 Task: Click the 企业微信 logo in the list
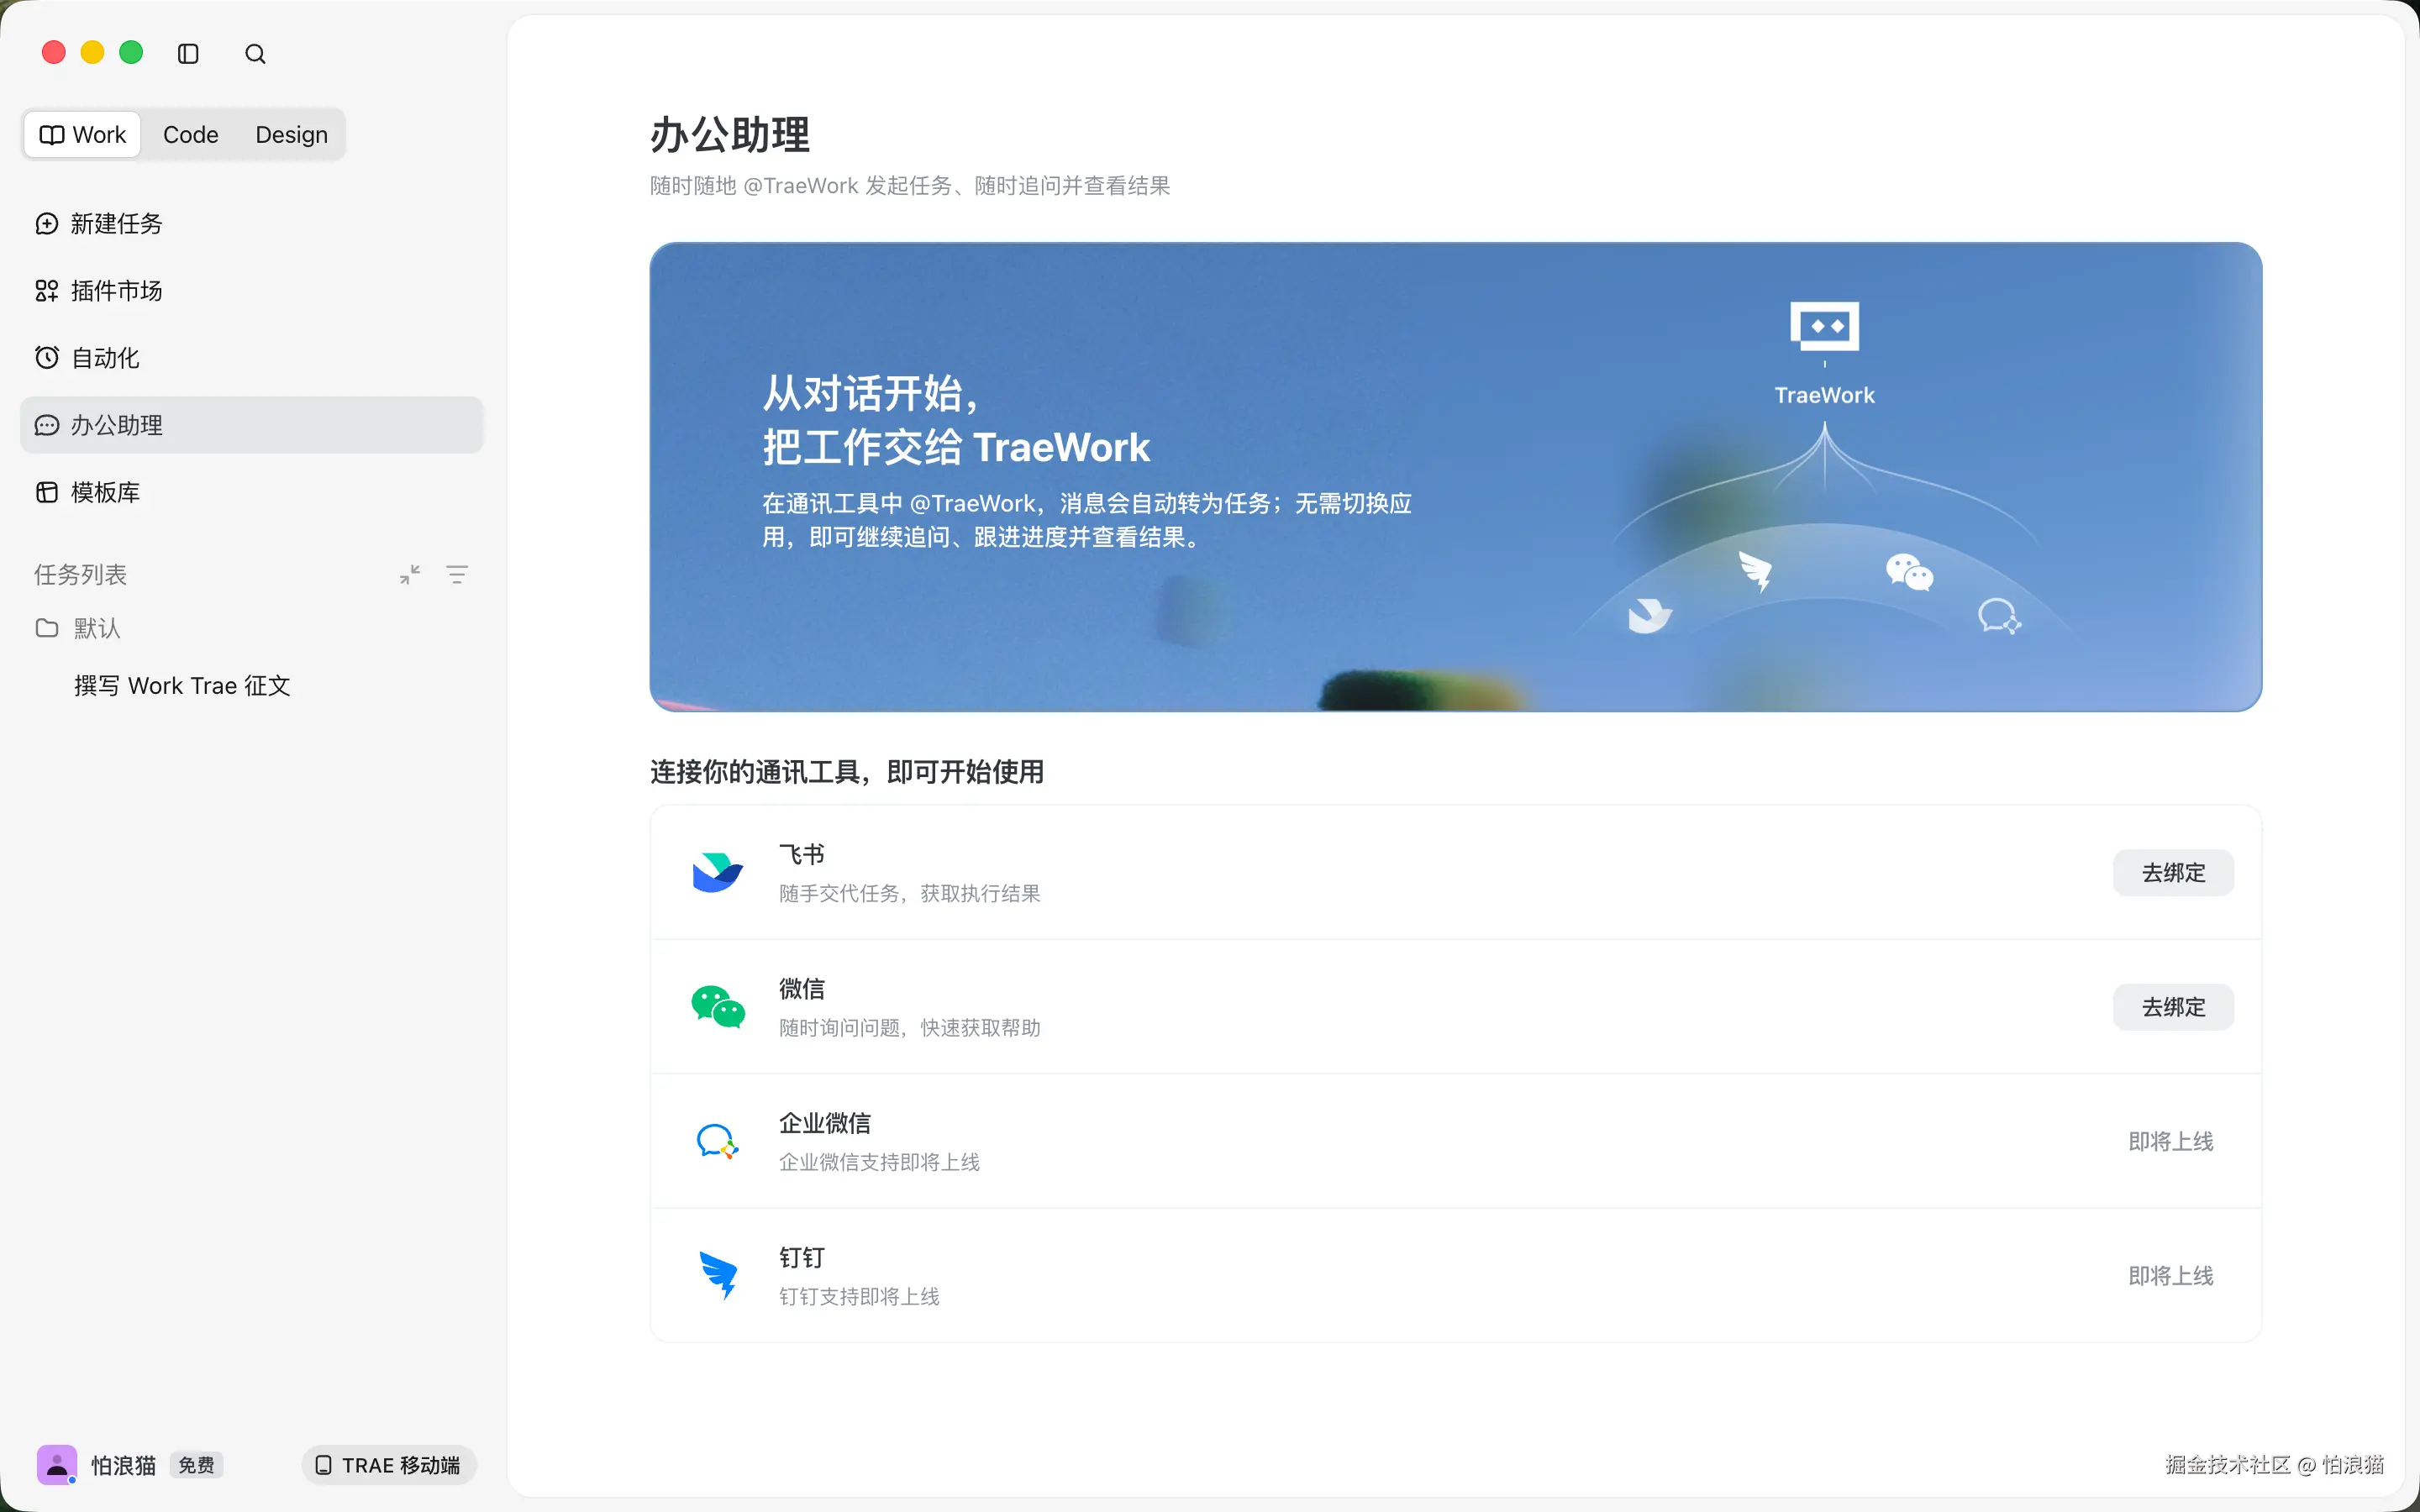(x=718, y=1141)
